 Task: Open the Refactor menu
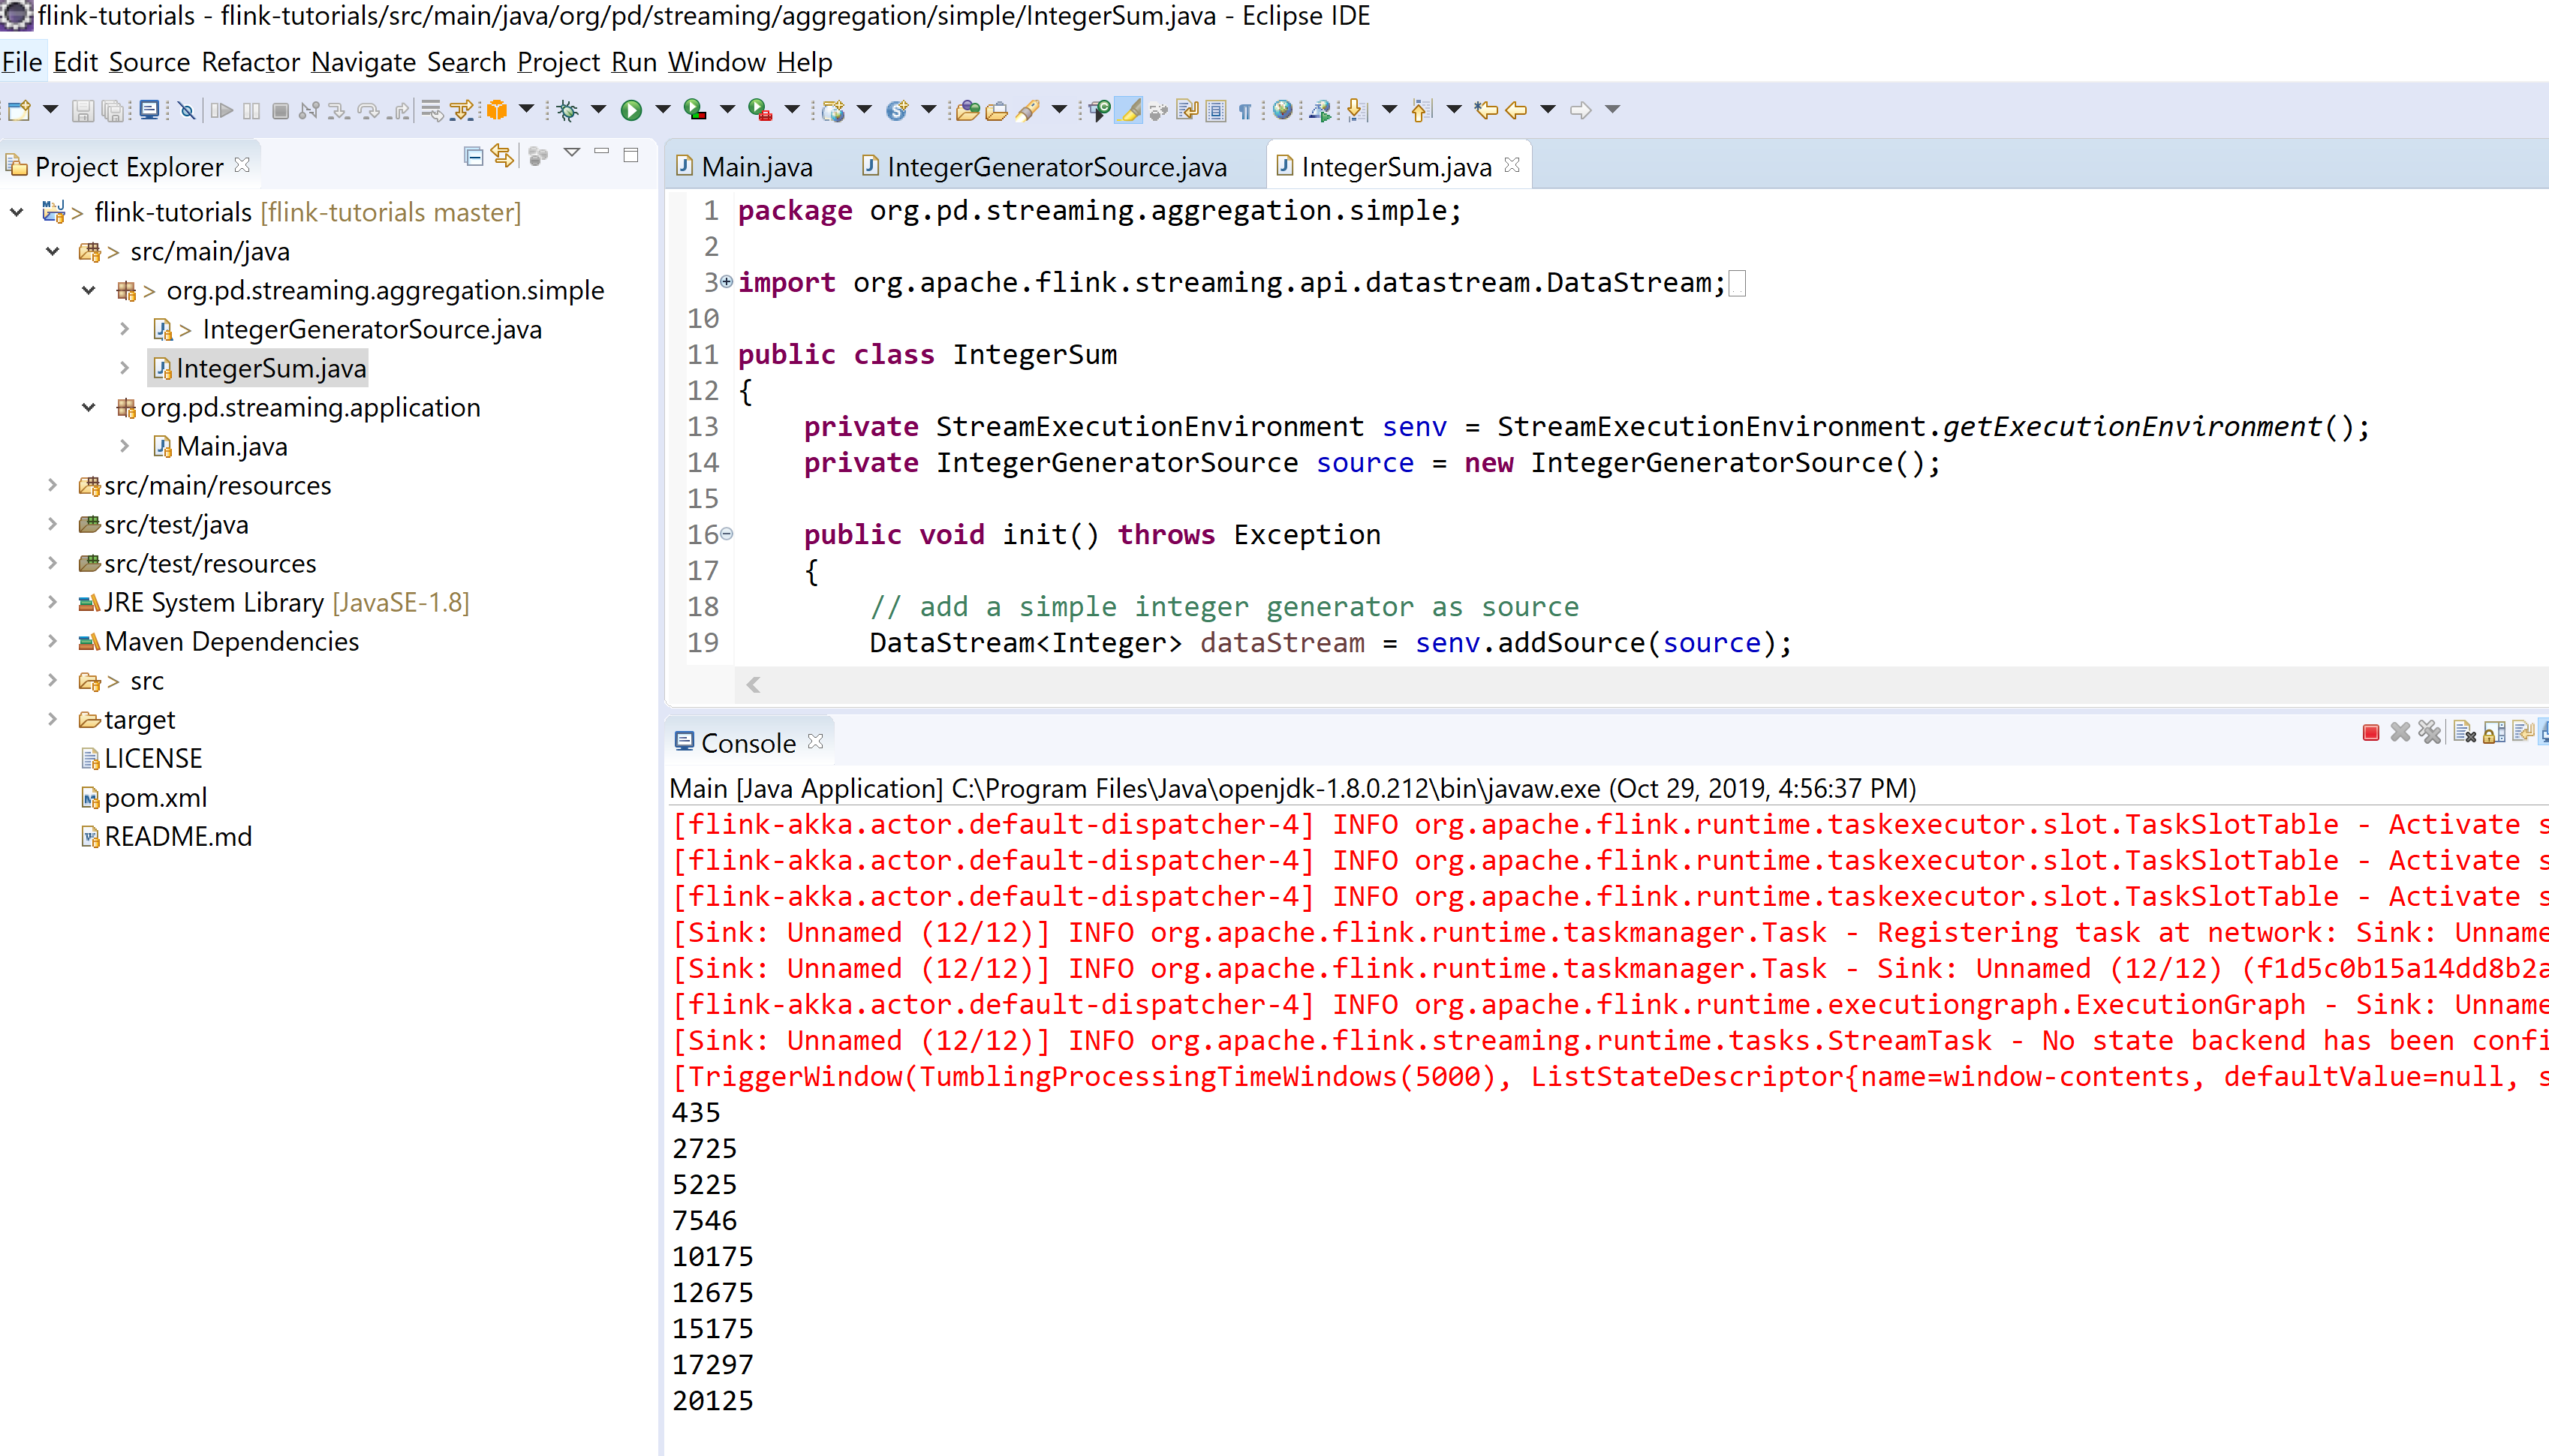coord(250,62)
